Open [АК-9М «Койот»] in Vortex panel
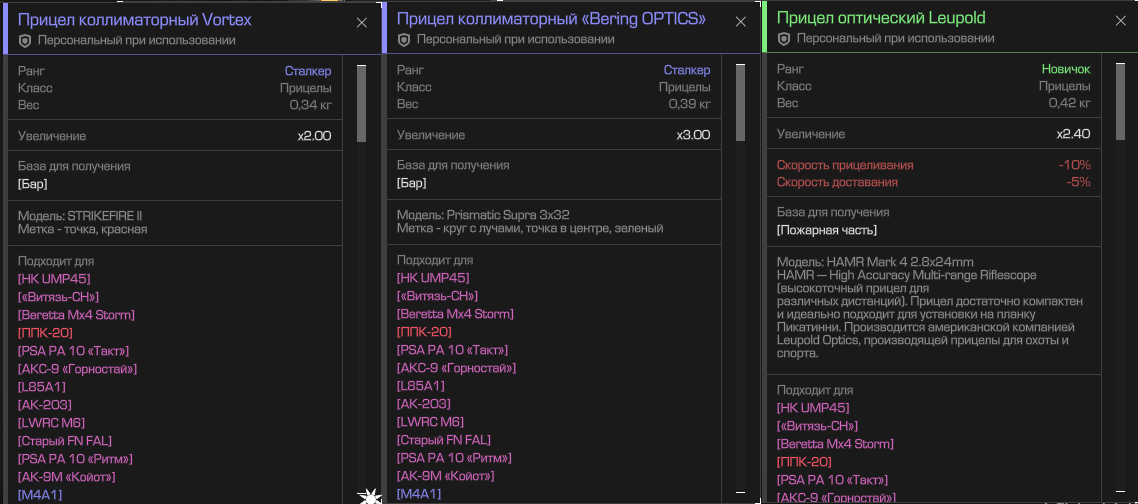 click(x=67, y=477)
